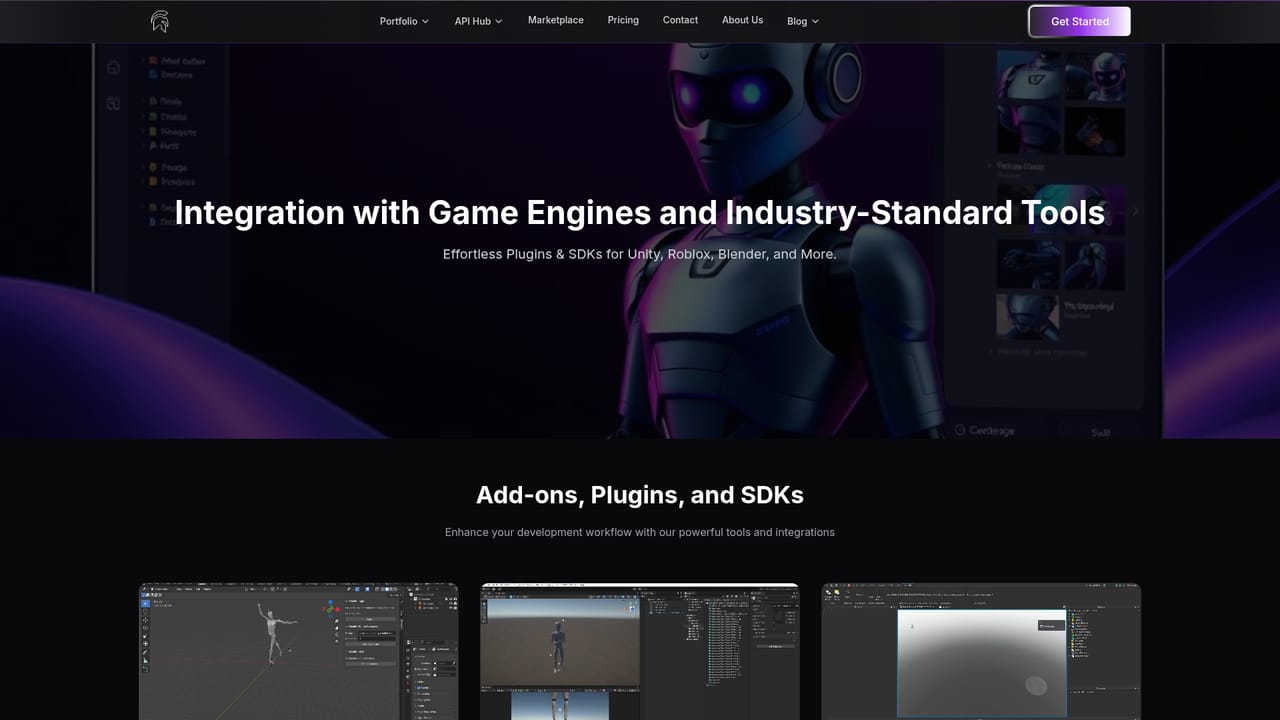Click the Get Started button
This screenshot has height=720, width=1280.
click(x=1080, y=21)
